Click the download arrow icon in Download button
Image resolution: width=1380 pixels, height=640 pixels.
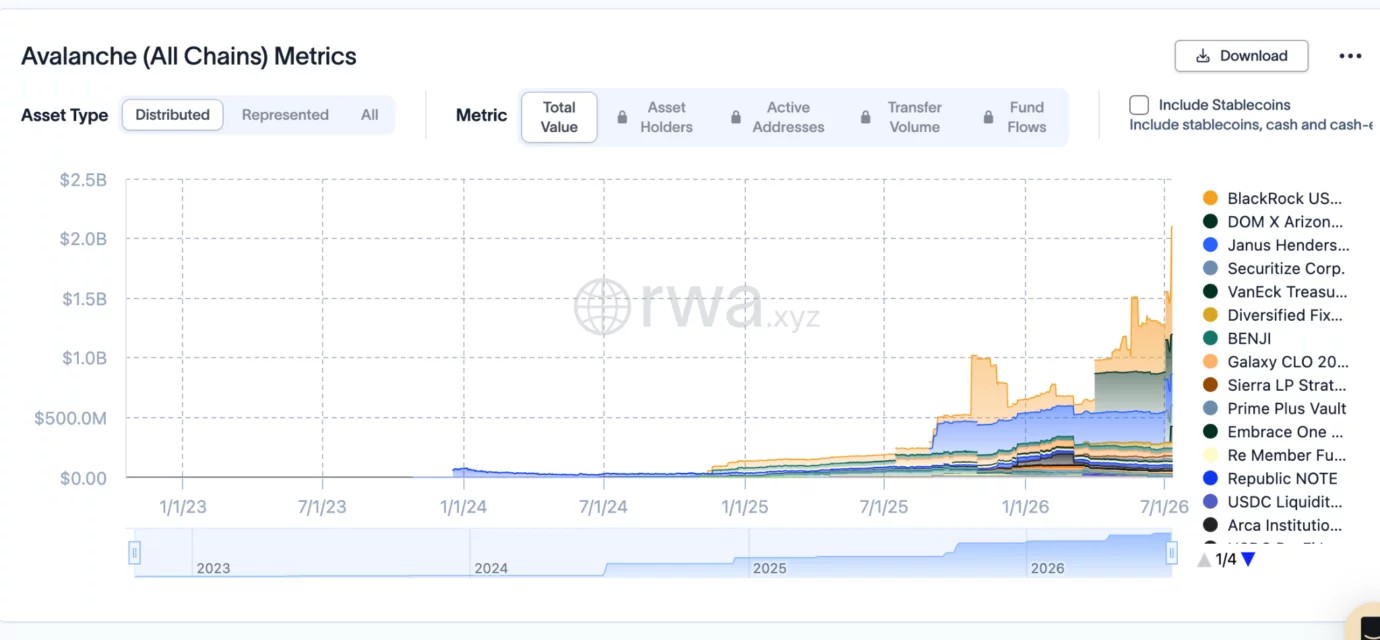coord(1203,56)
